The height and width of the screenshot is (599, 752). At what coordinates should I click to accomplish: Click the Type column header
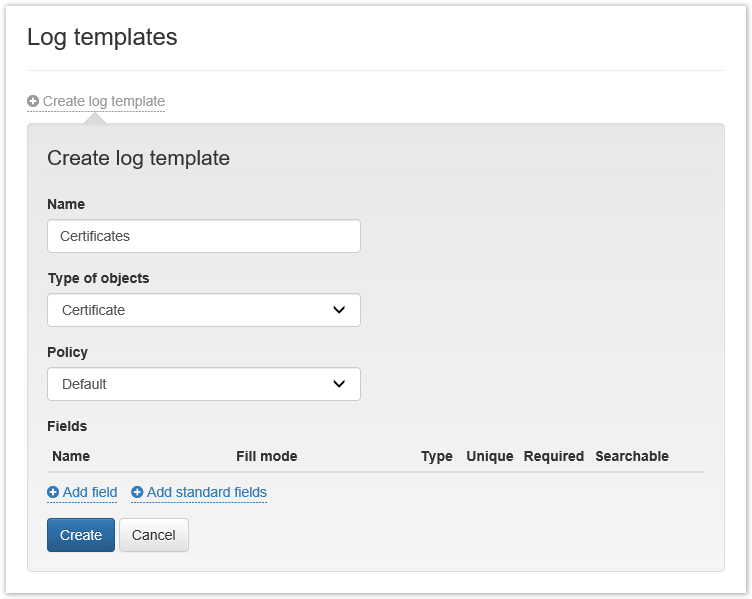tap(437, 456)
